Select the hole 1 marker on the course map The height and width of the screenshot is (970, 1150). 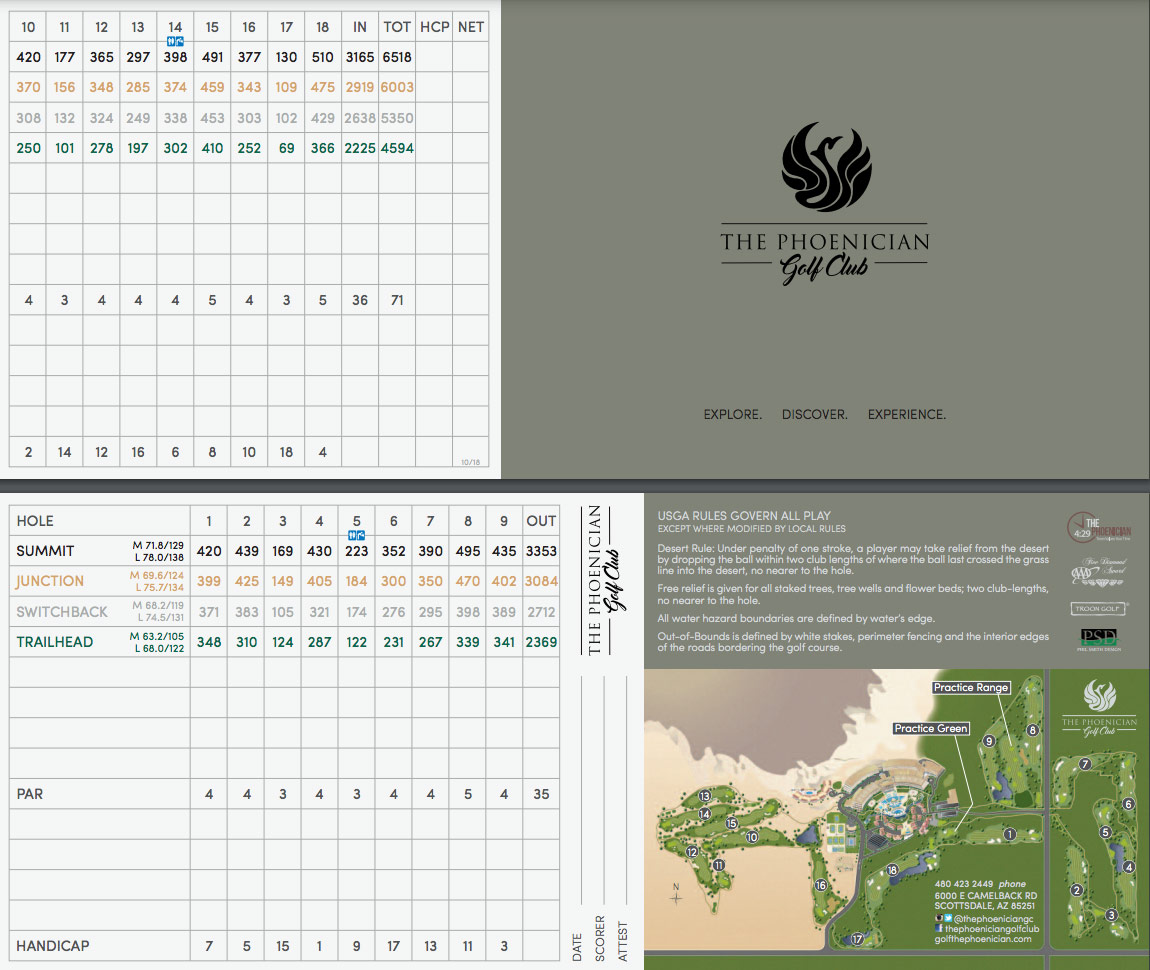[1010, 834]
